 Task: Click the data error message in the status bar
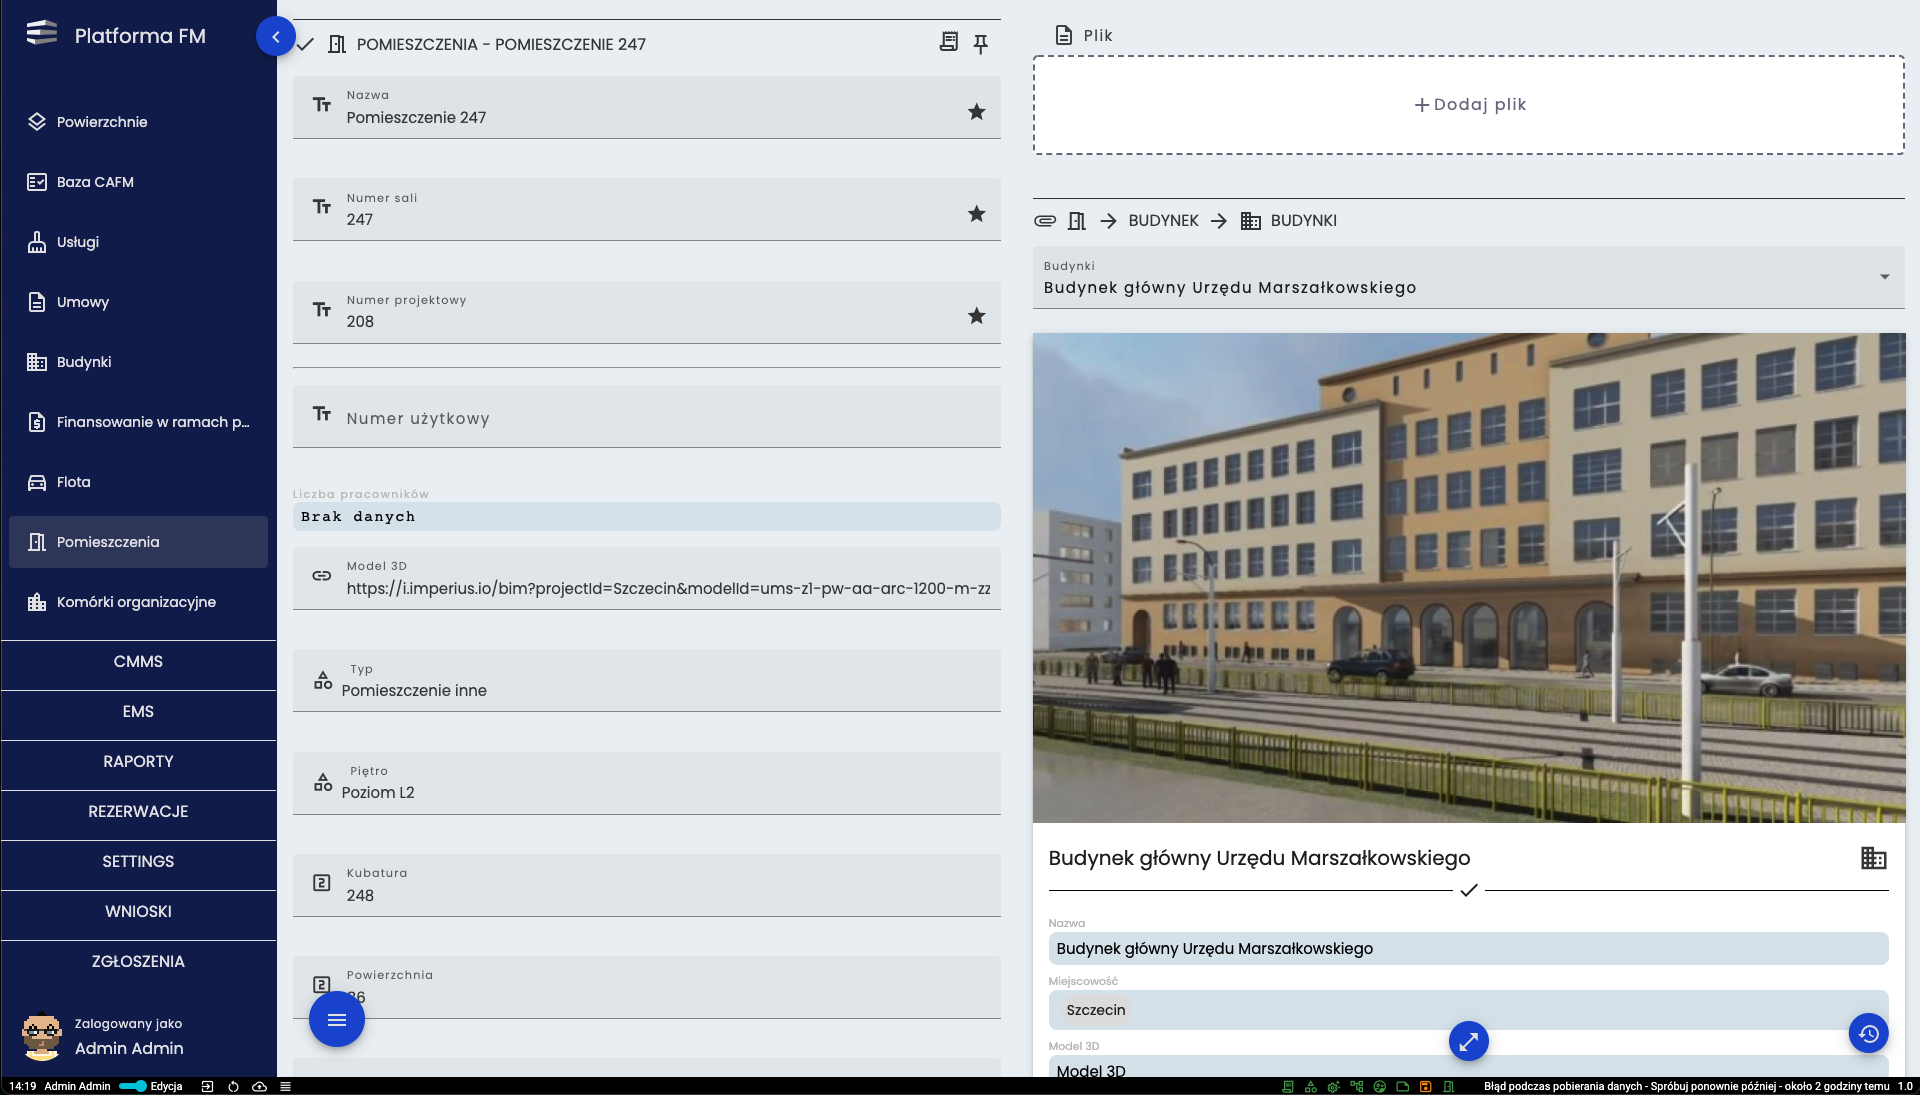[x=1686, y=1086]
